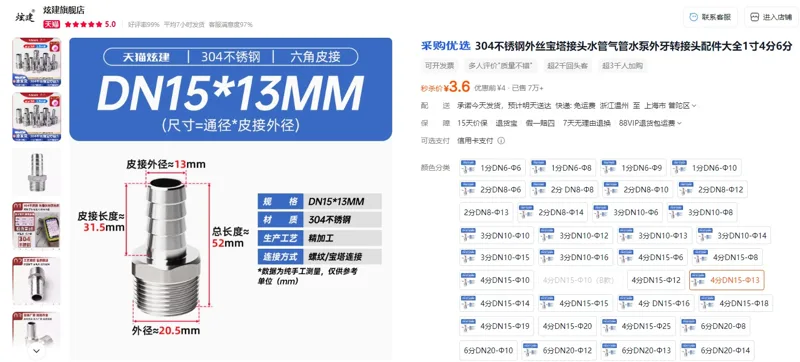
Task: Choose option 1分DN6-Φ6
Action: [x=491, y=168]
